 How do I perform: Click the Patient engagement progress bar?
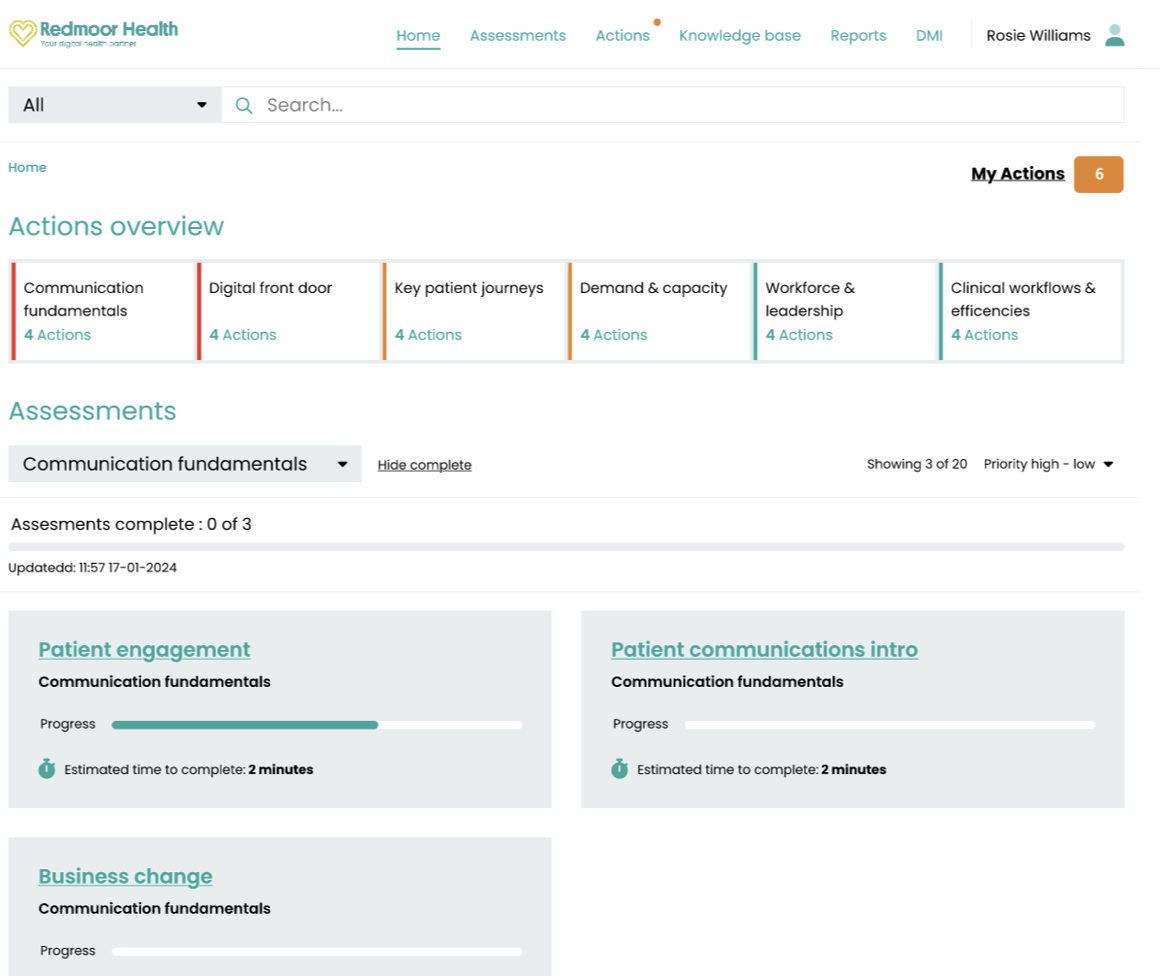click(x=316, y=725)
